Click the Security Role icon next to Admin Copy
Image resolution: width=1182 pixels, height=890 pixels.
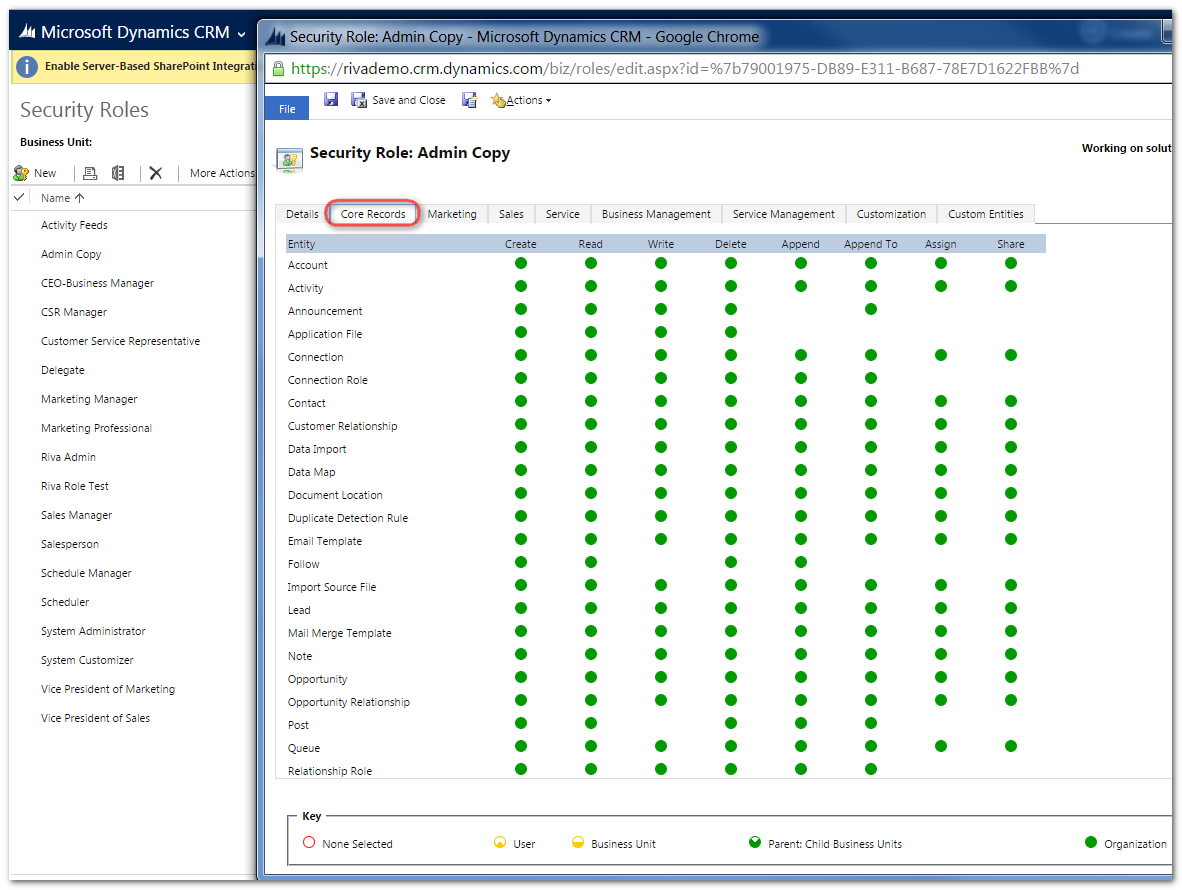(x=289, y=157)
